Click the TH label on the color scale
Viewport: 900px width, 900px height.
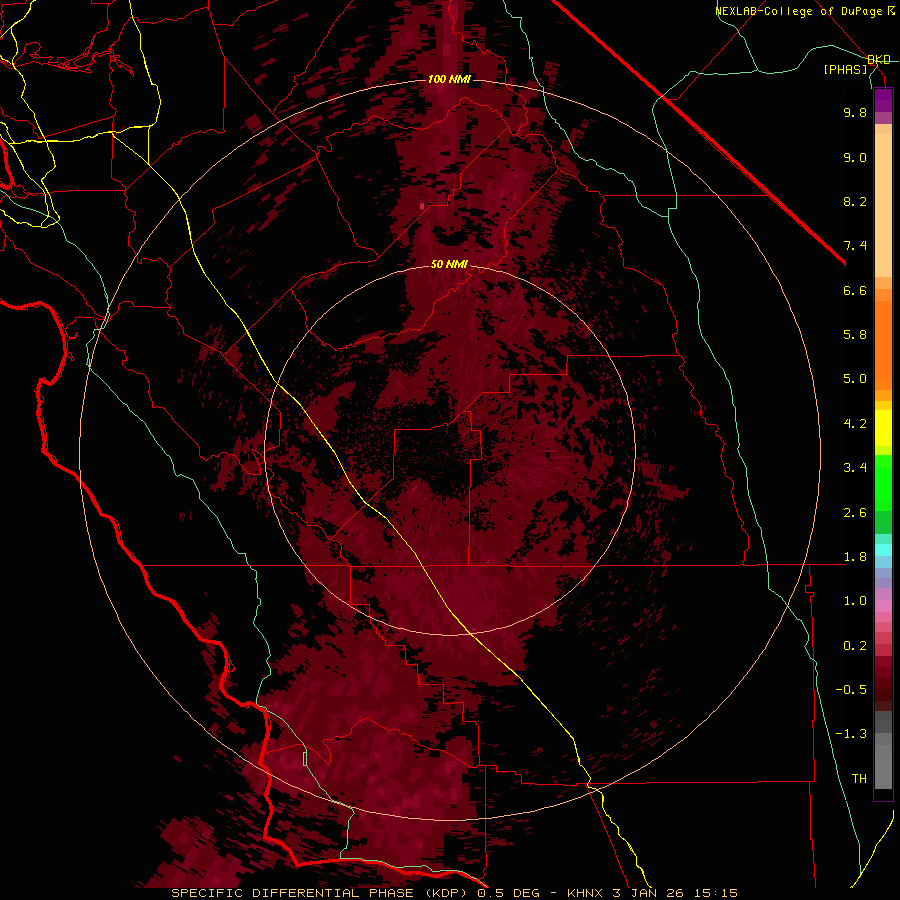tap(859, 779)
